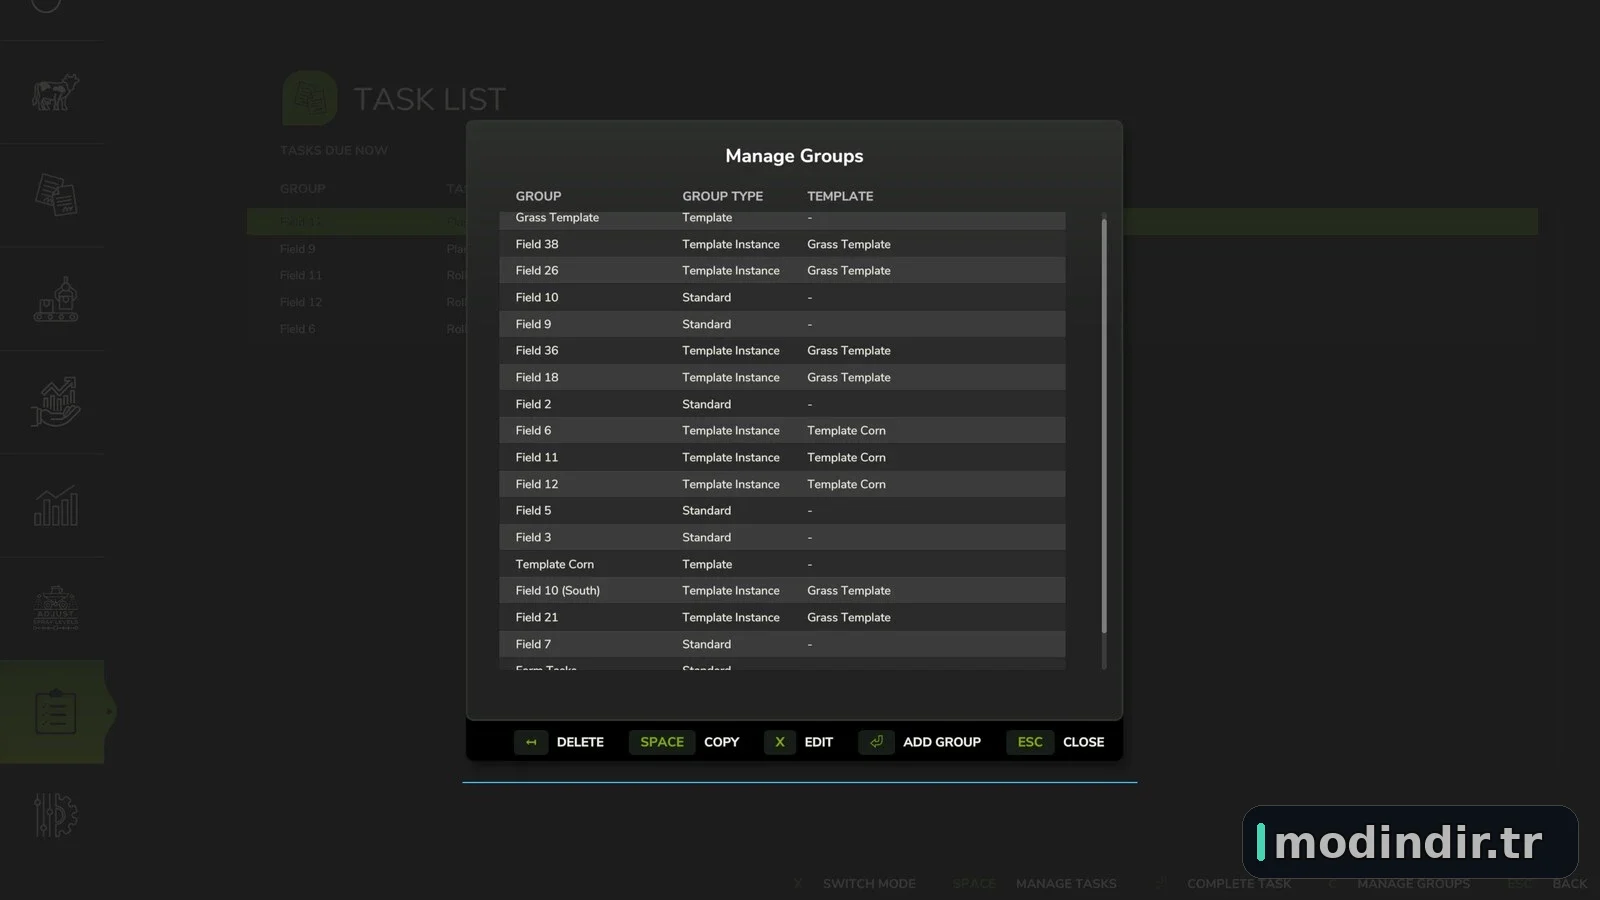1600x900 pixels.
Task: Select the Field 18 group row
Action: pyautogui.click(x=782, y=377)
